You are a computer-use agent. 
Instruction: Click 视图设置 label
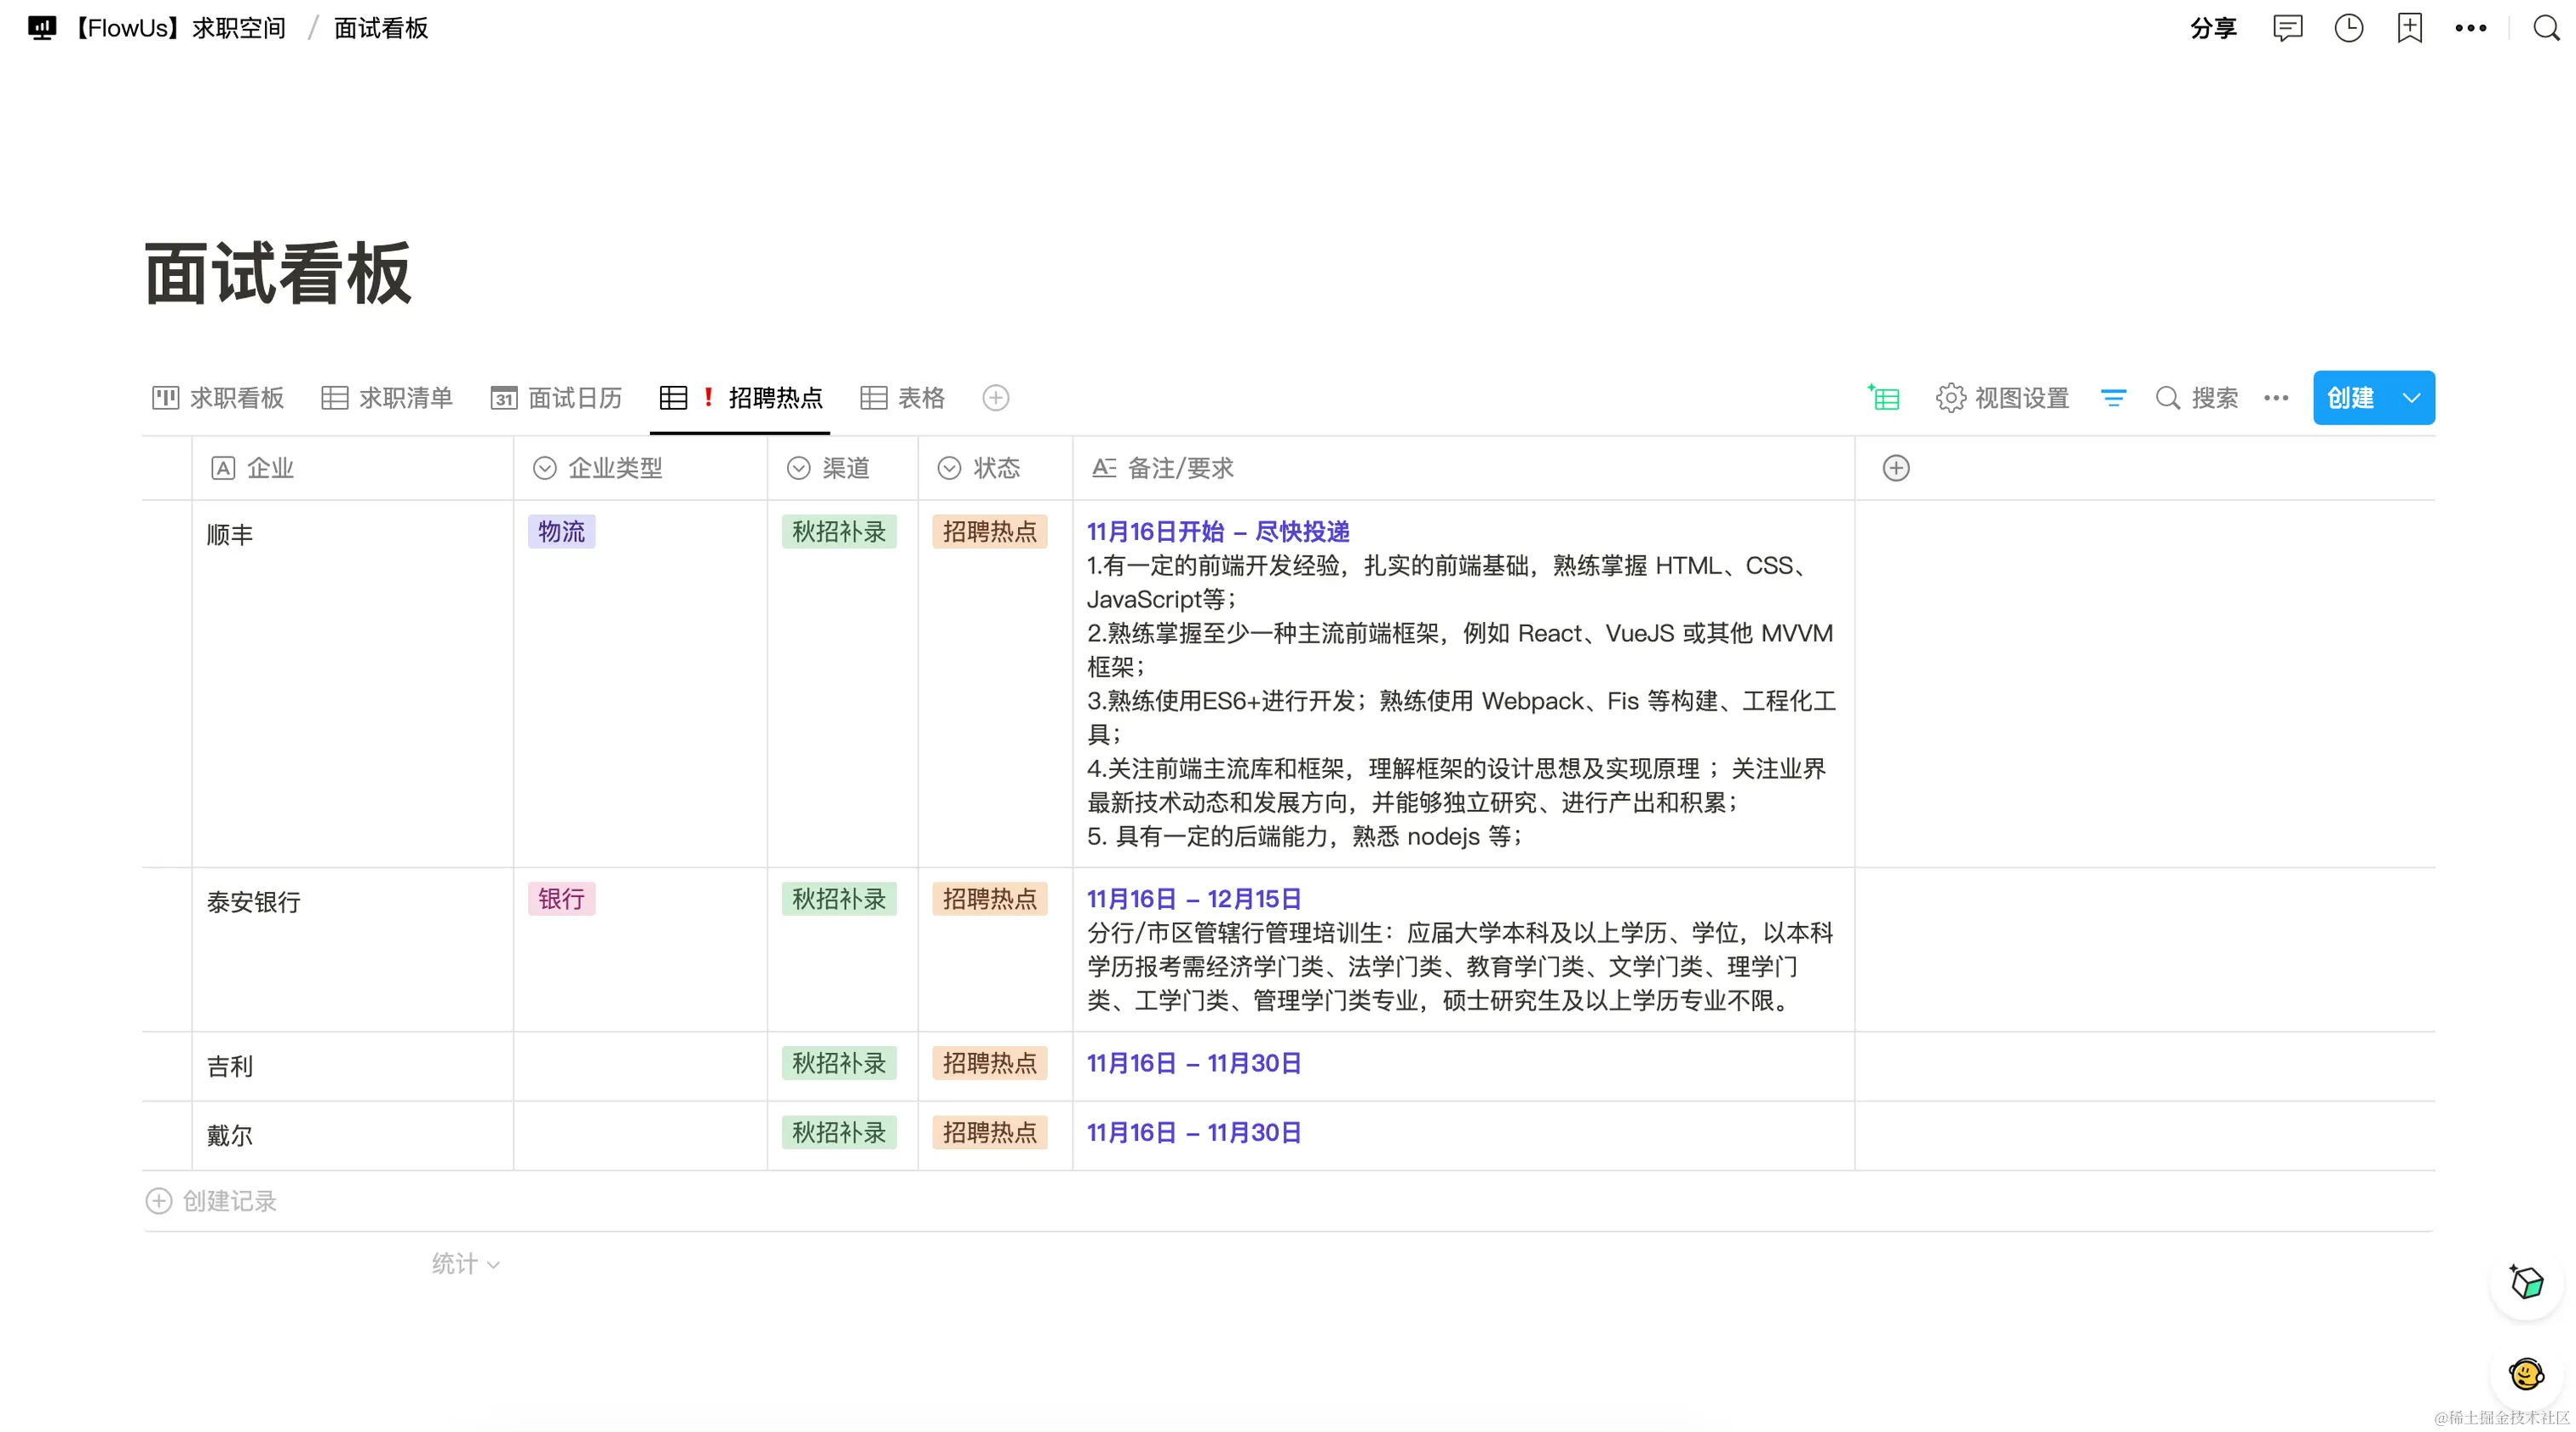tap(2022, 398)
